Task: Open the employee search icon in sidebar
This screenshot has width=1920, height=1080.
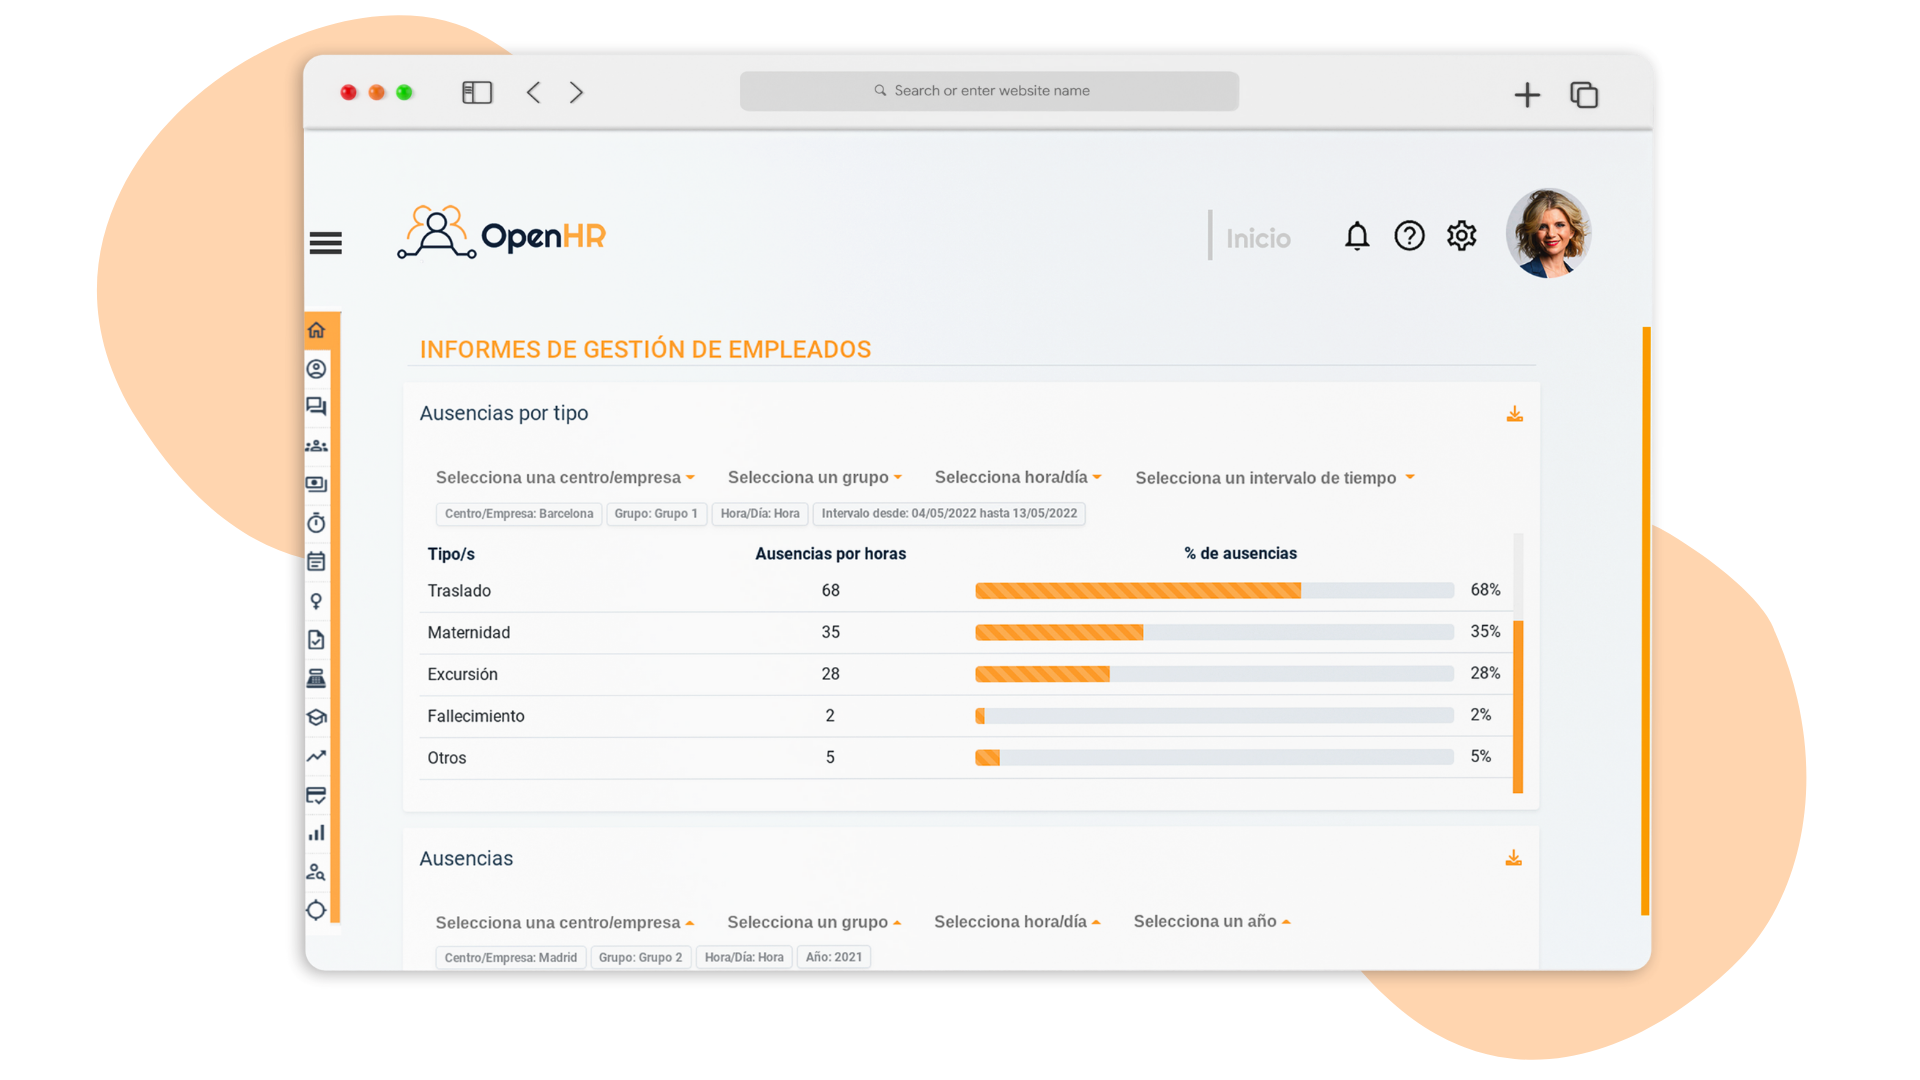Action: click(316, 871)
